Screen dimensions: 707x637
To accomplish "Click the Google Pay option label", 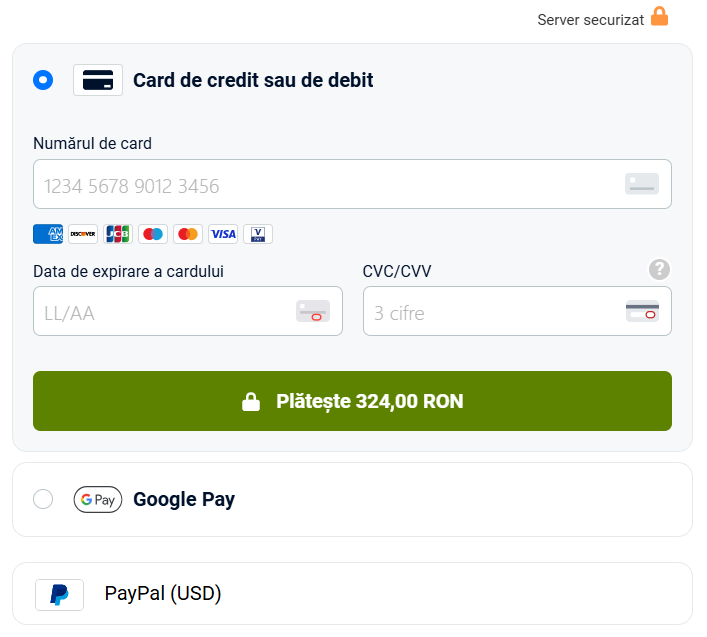I will click(184, 500).
